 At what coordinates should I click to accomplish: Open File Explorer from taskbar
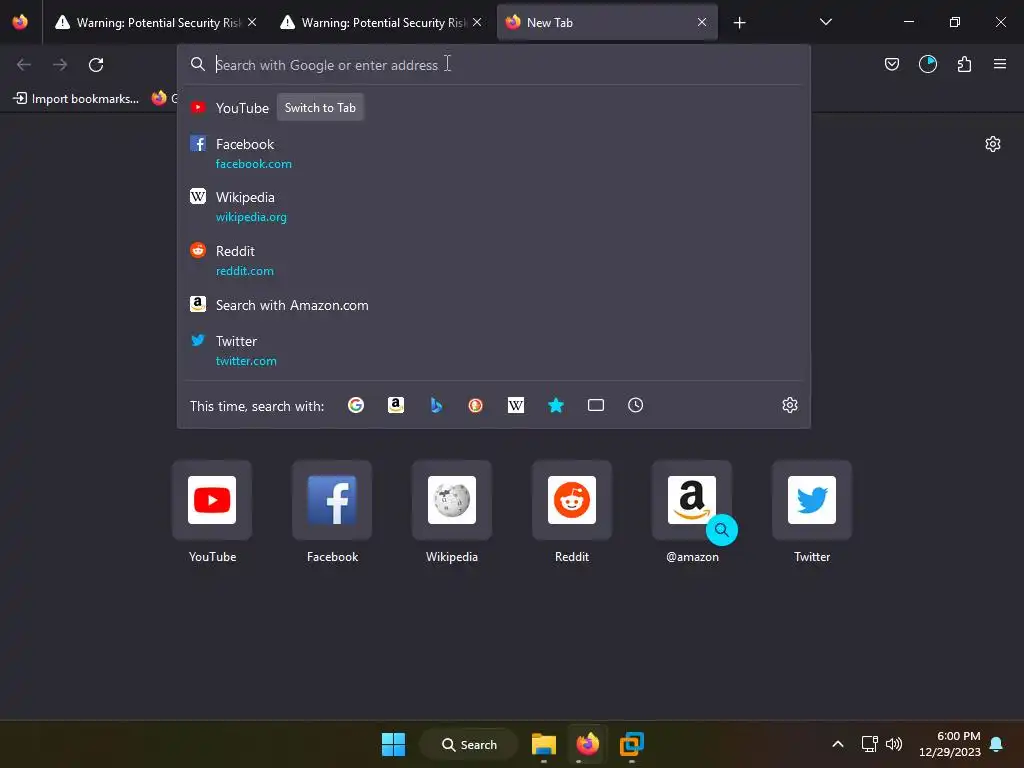543,744
